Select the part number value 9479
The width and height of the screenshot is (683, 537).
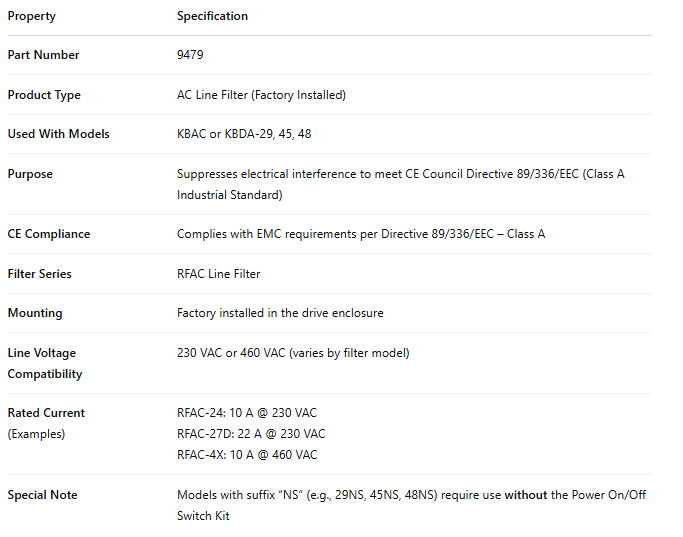coord(190,55)
